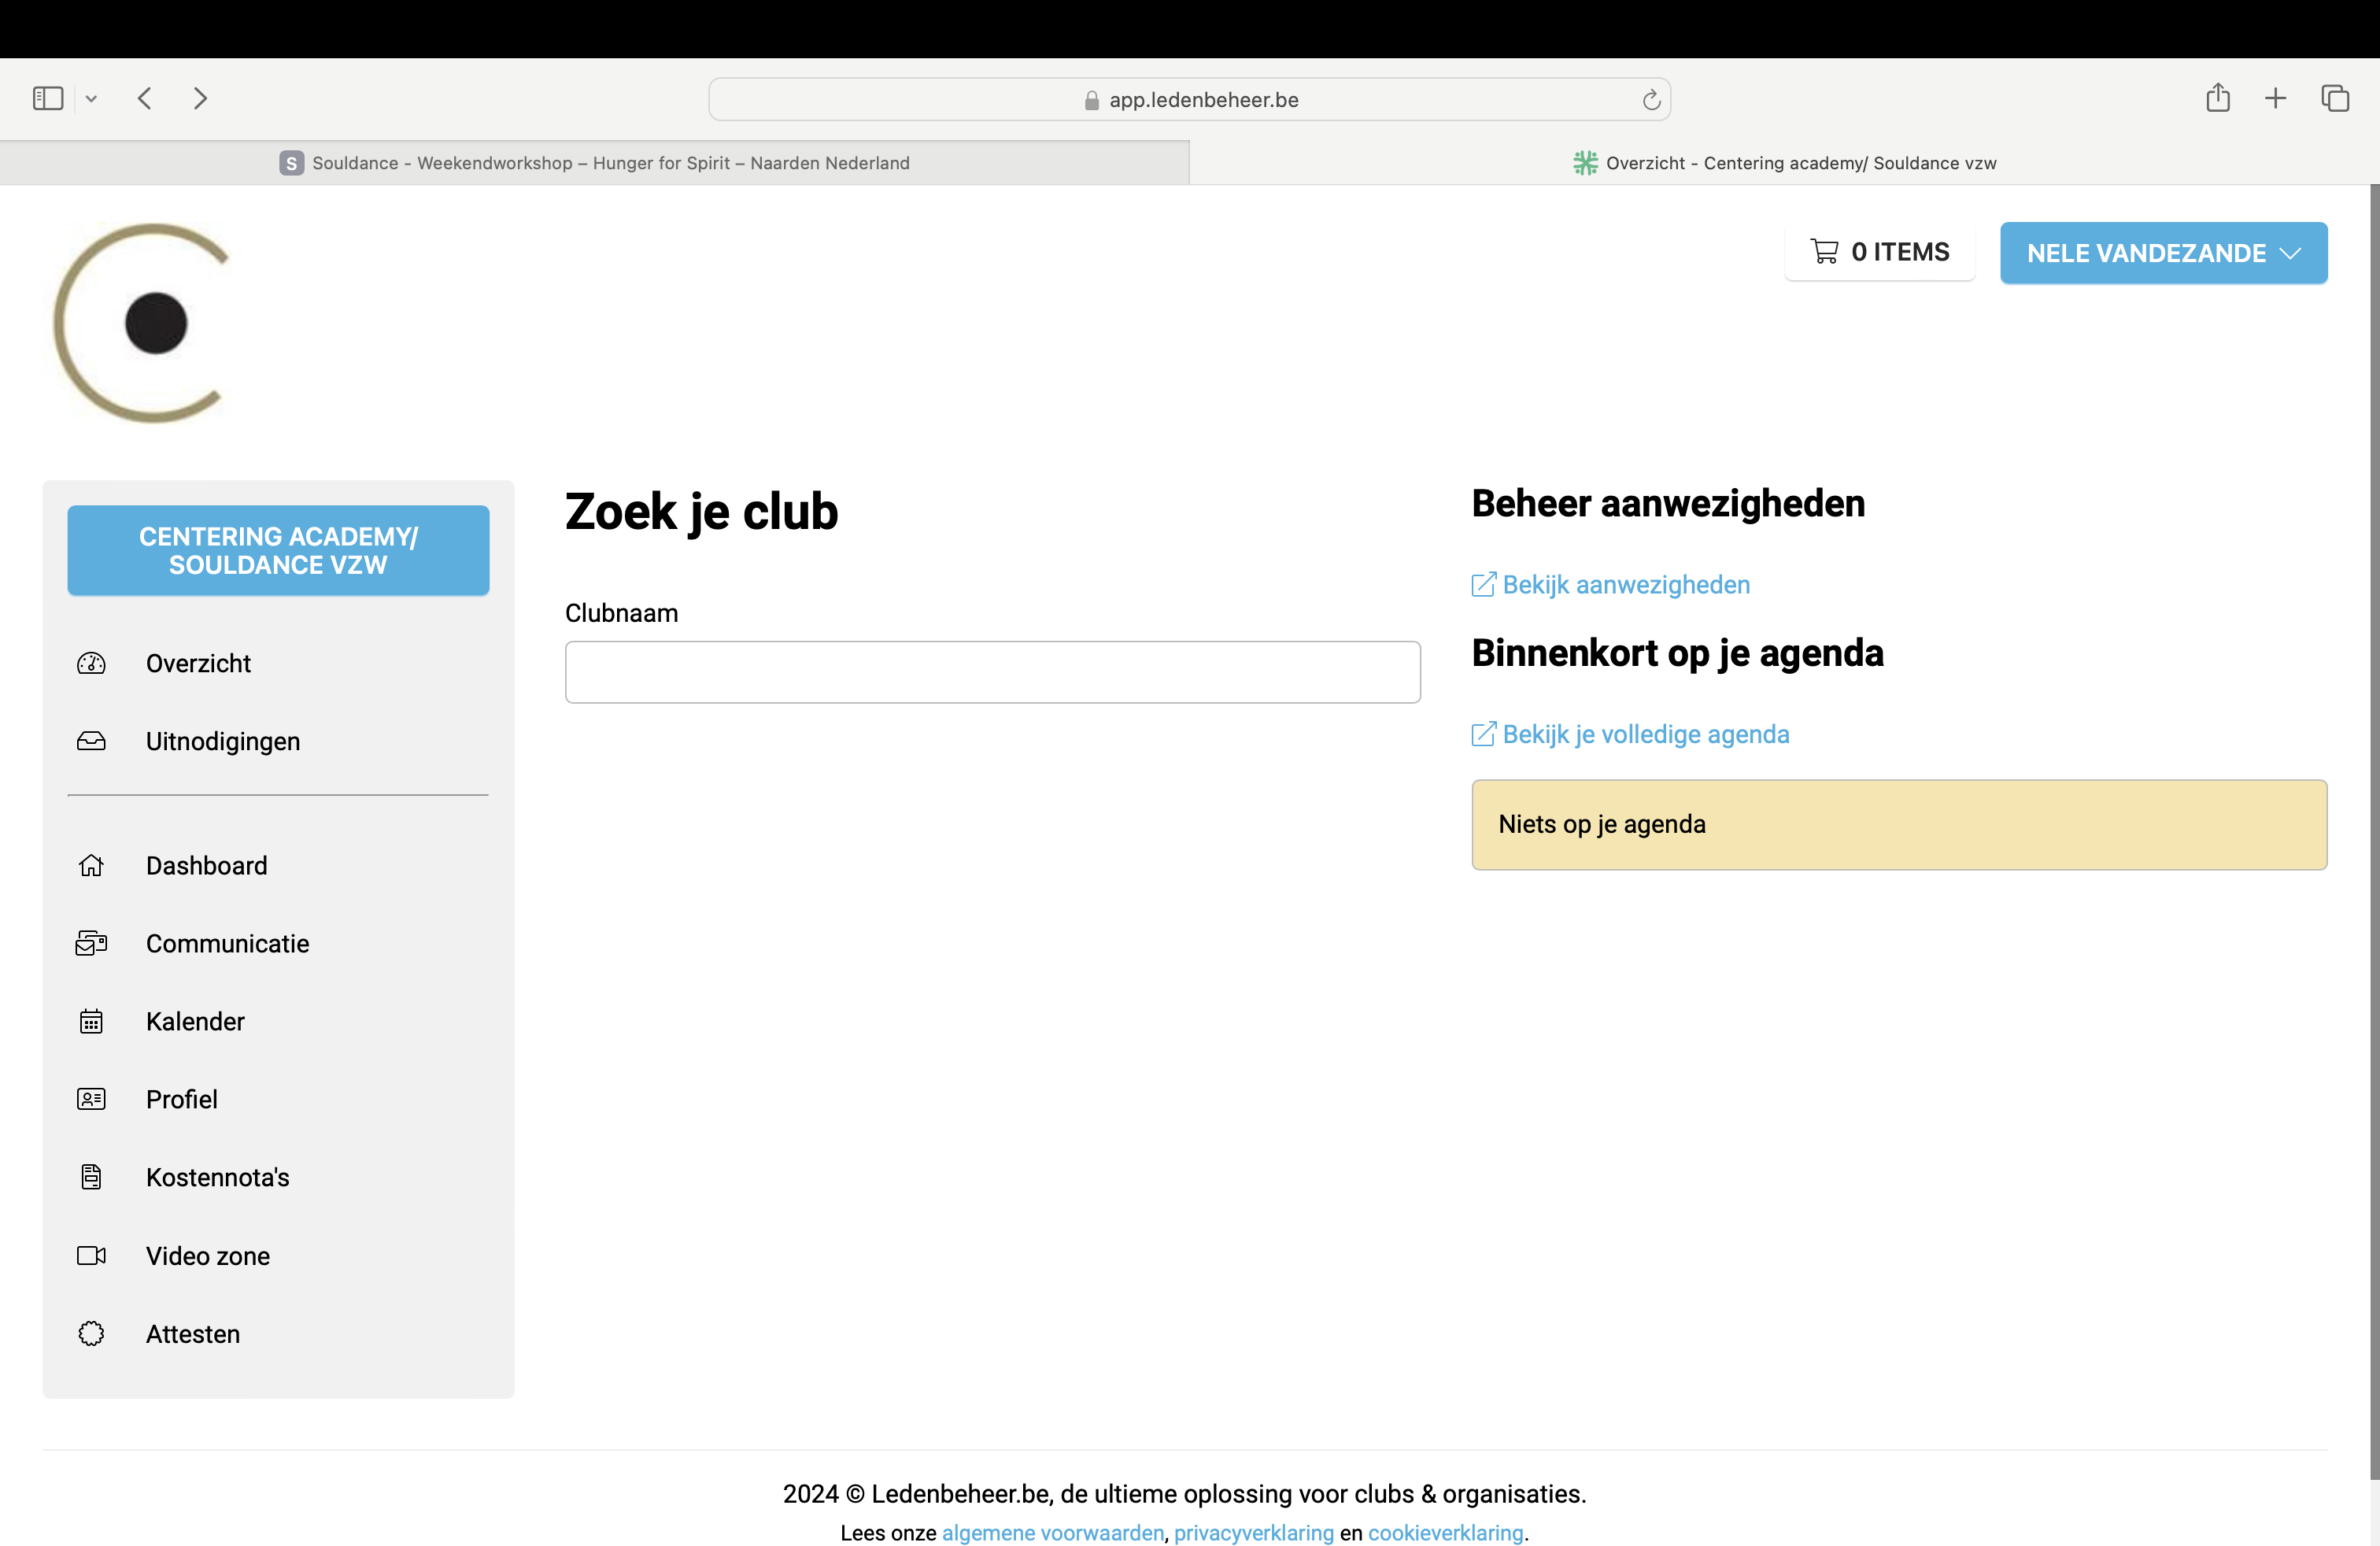Open Bekijk aanwezigheden link

tap(1610, 585)
